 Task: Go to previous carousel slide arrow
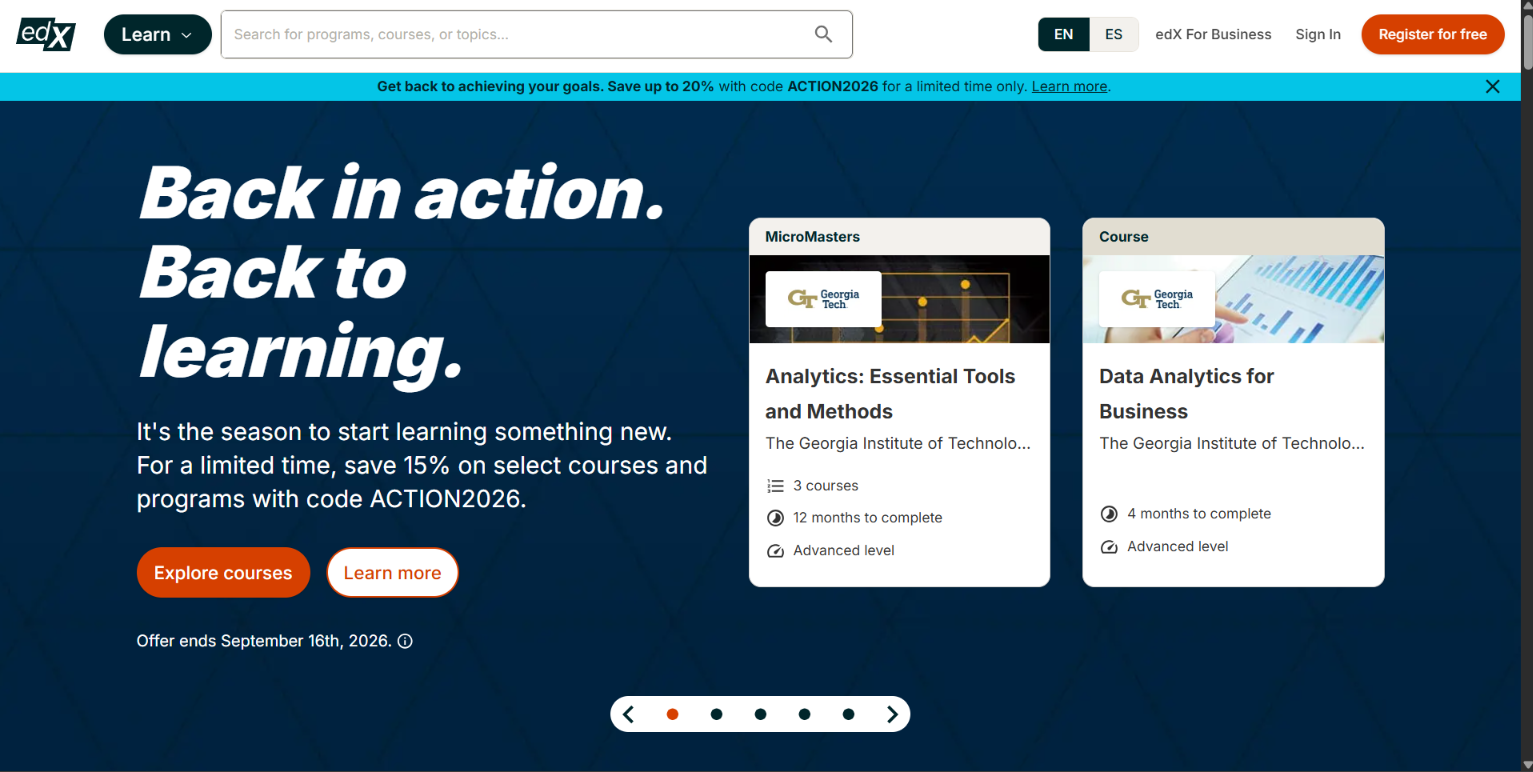coord(629,714)
